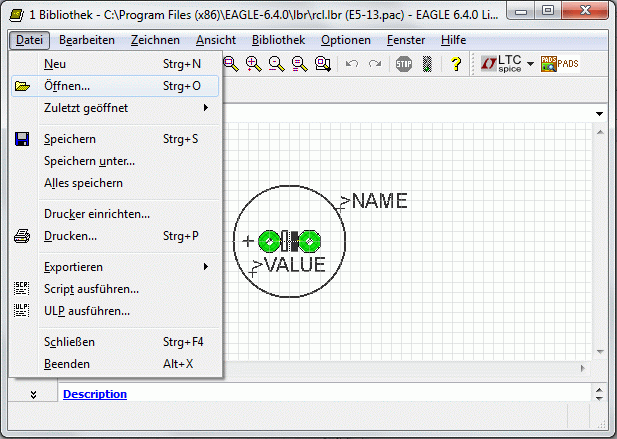The image size is (617, 439).
Task: Click the Stop sign toolbar icon
Action: 404,64
